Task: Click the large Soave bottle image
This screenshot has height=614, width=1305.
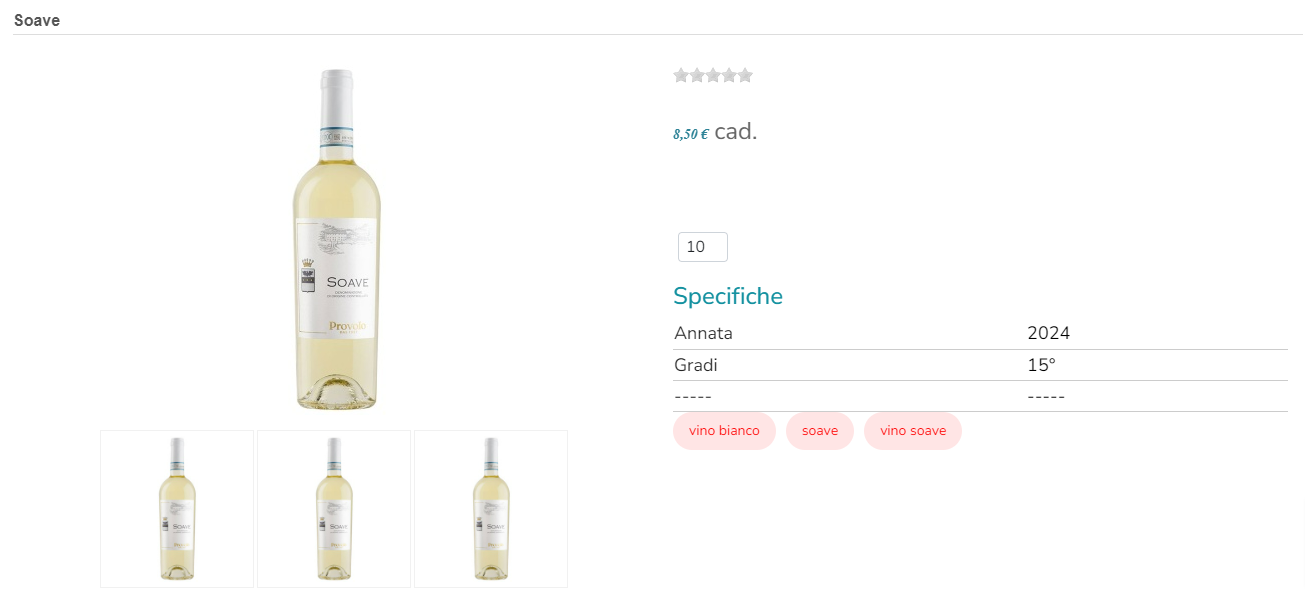Action: click(337, 240)
